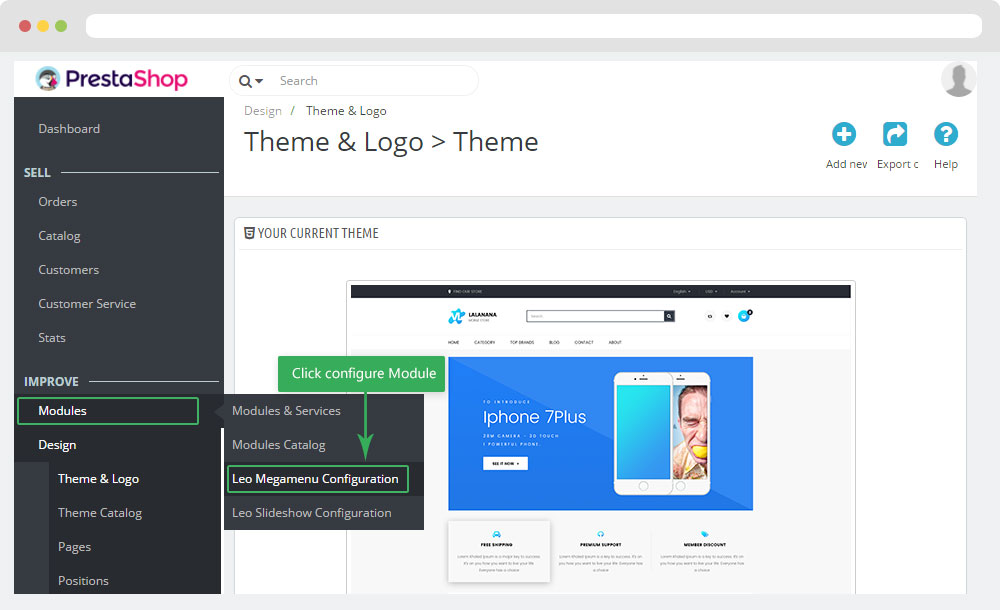Expand the Design sidebar section
This screenshot has height=610, width=1000.
coord(57,445)
